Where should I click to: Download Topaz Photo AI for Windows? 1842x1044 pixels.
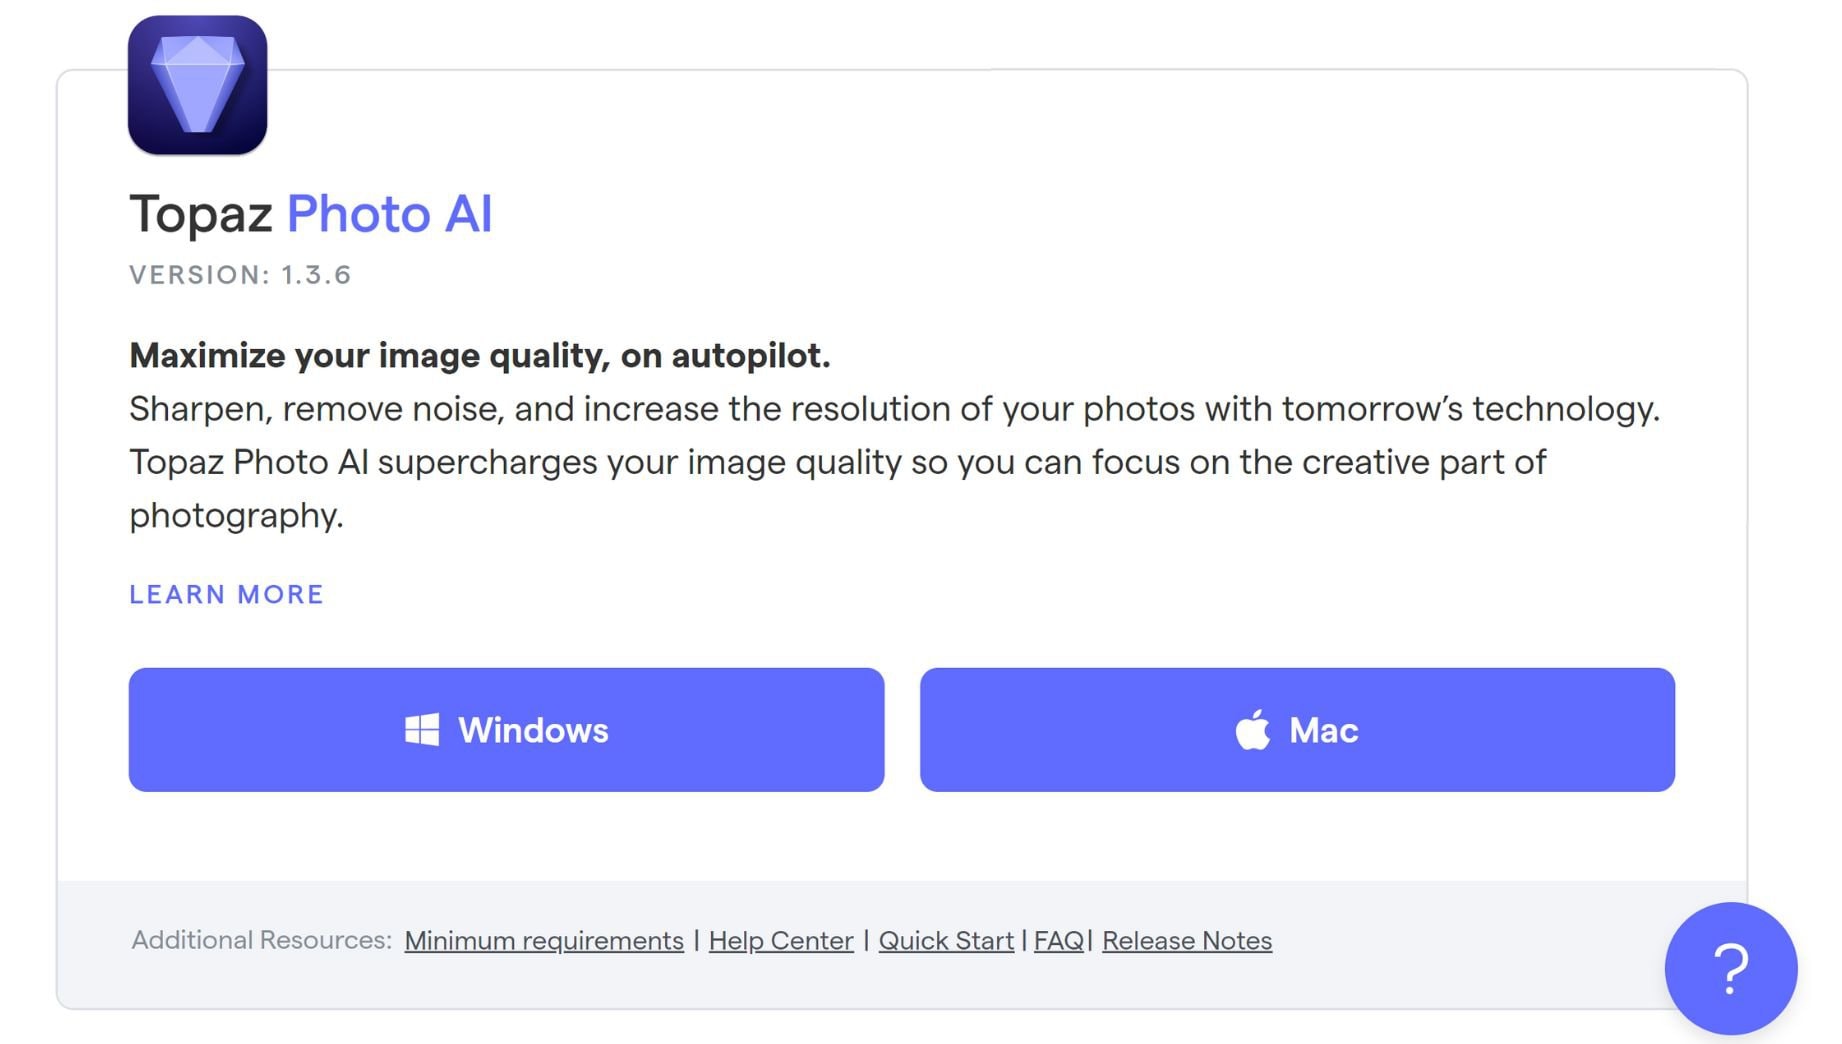click(x=505, y=730)
